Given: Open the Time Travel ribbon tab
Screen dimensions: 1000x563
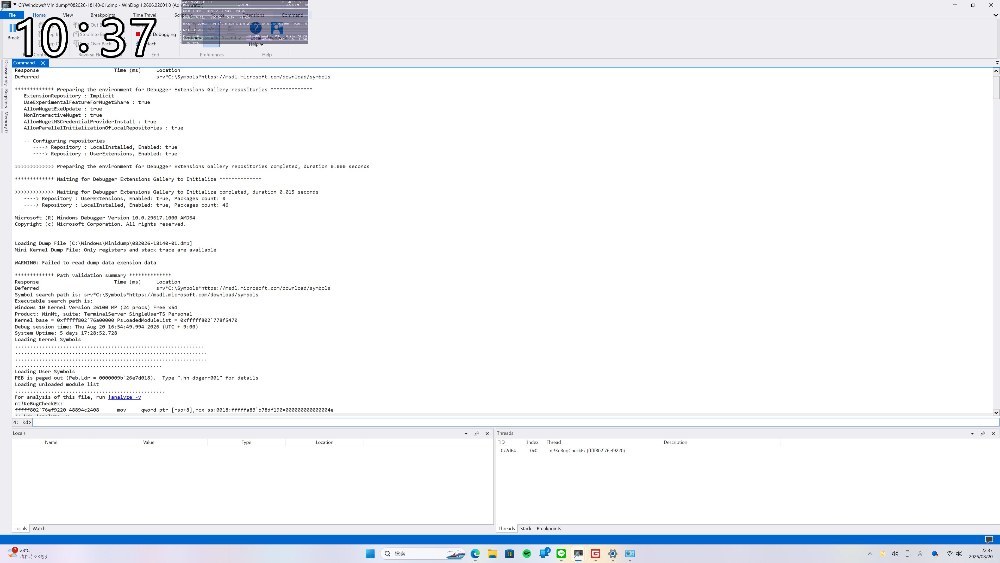Looking at the screenshot, I should coord(144,15).
